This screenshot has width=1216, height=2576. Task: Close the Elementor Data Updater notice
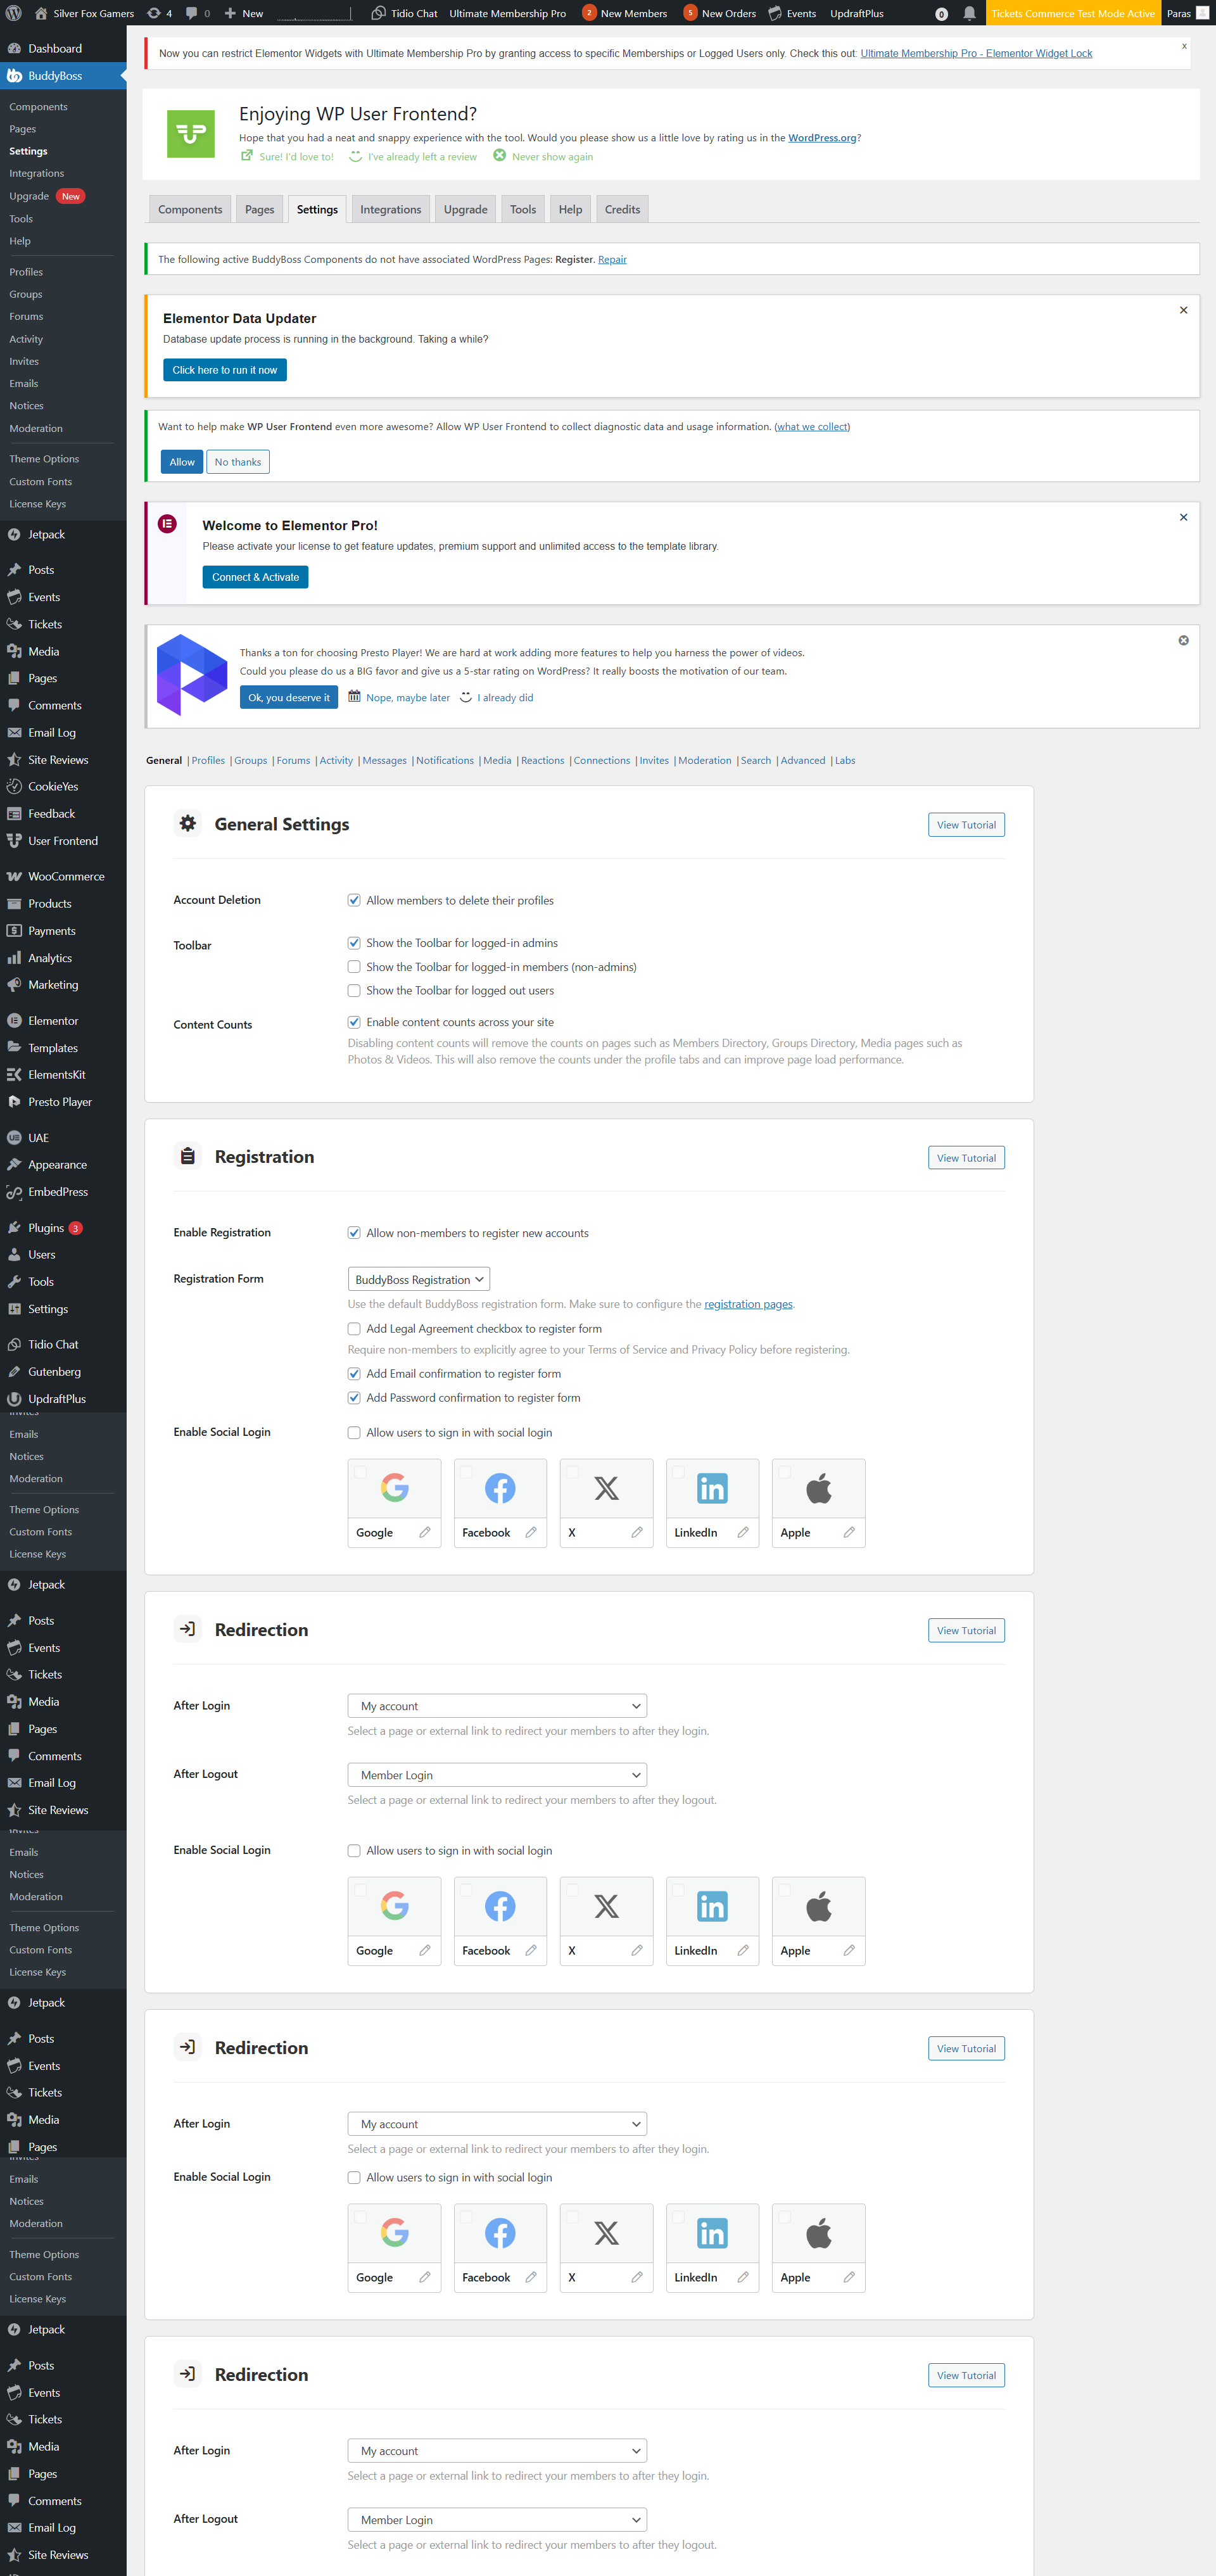point(1183,310)
